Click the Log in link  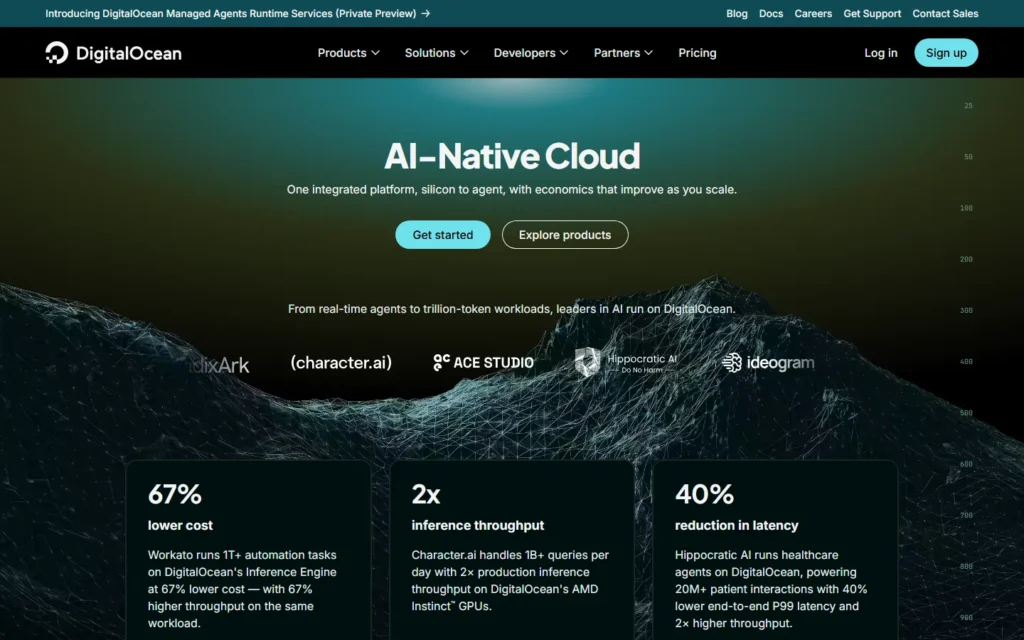tap(880, 53)
